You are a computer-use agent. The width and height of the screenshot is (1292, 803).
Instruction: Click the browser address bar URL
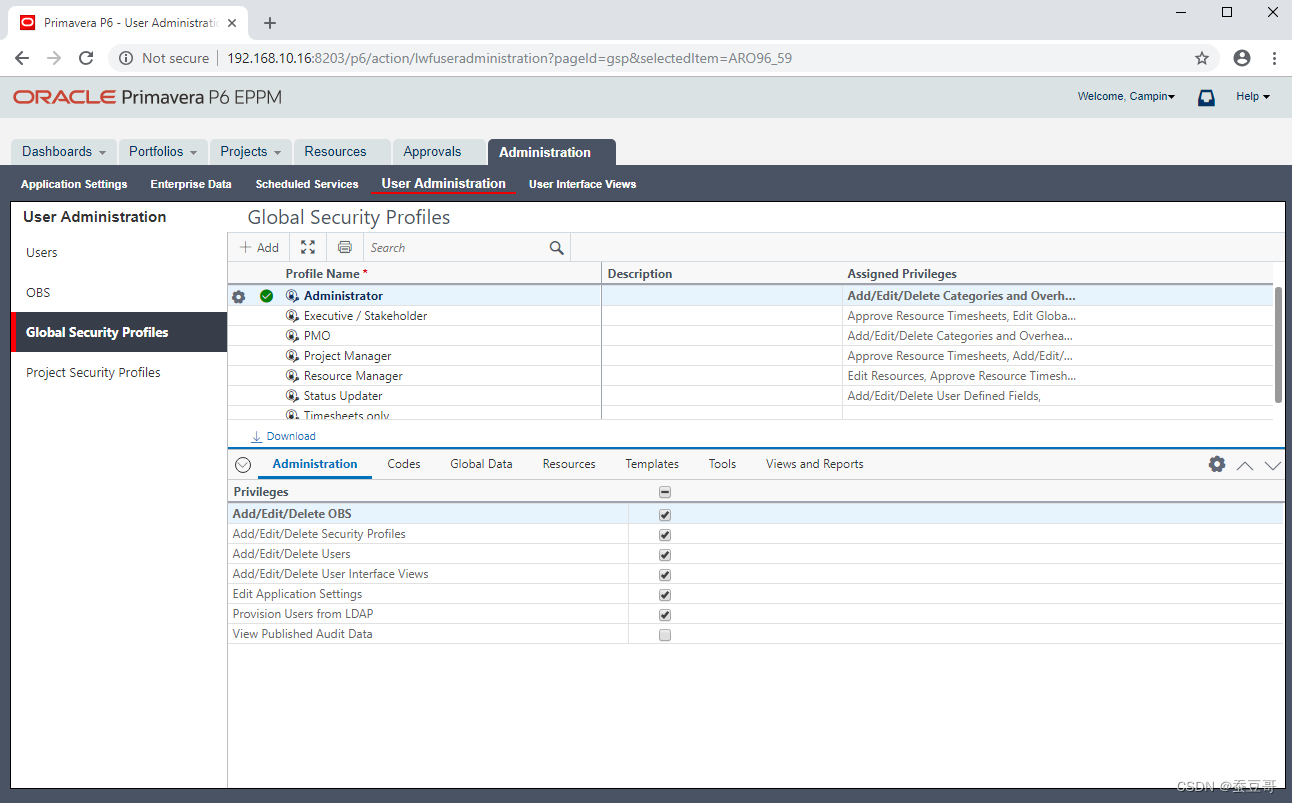click(x=509, y=58)
